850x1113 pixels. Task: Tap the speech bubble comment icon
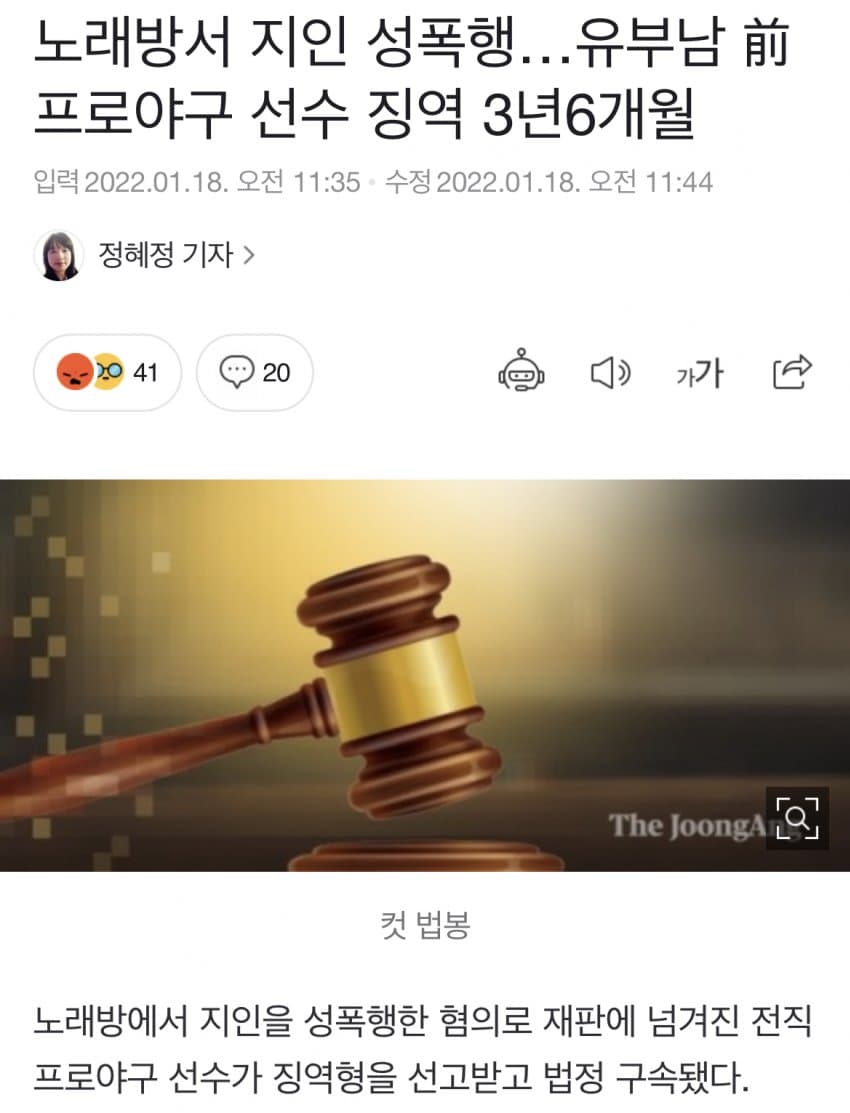(x=236, y=372)
